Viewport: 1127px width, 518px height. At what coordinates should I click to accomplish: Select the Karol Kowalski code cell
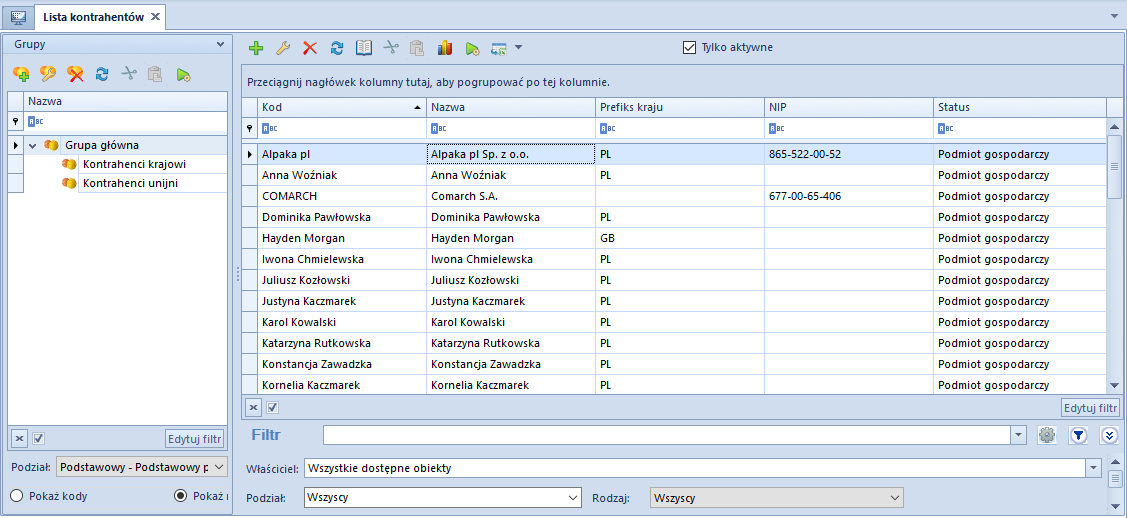tap(342, 322)
